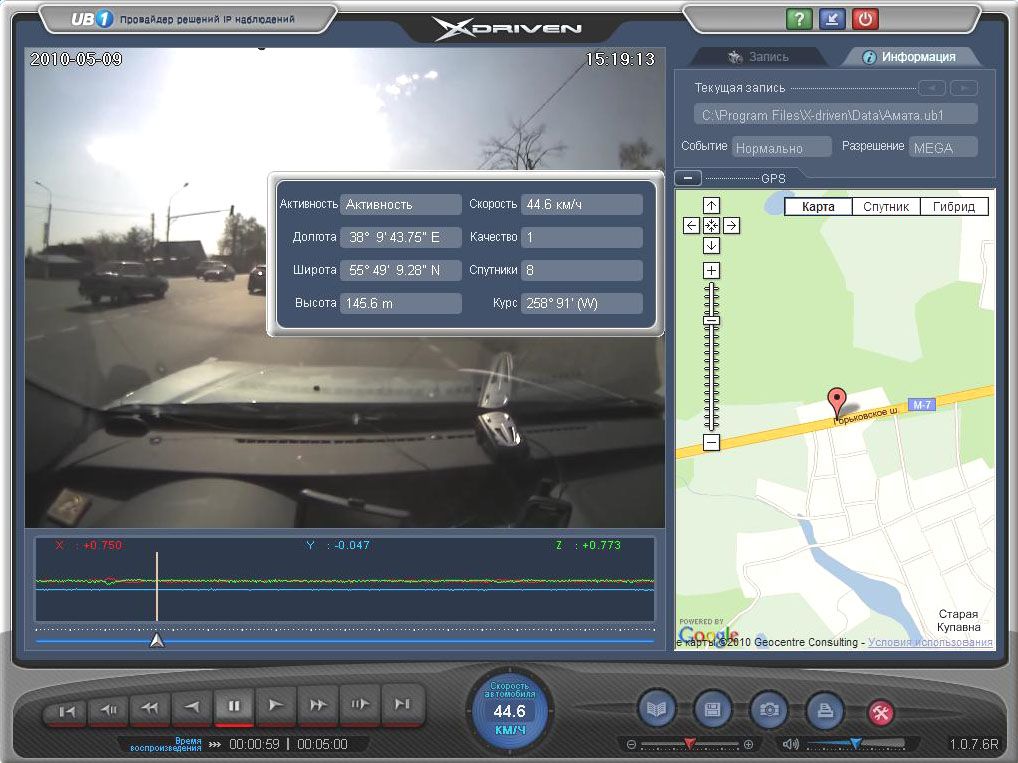This screenshot has height=763, width=1018.
Task: Click the playback speed minus icon
Action: (x=631, y=744)
